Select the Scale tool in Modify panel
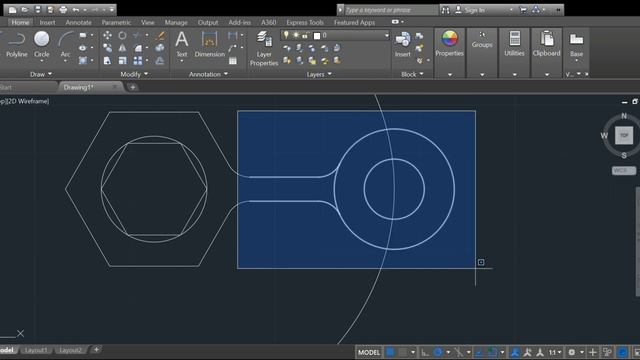The image size is (640, 360). pyautogui.click(x=122, y=61)
